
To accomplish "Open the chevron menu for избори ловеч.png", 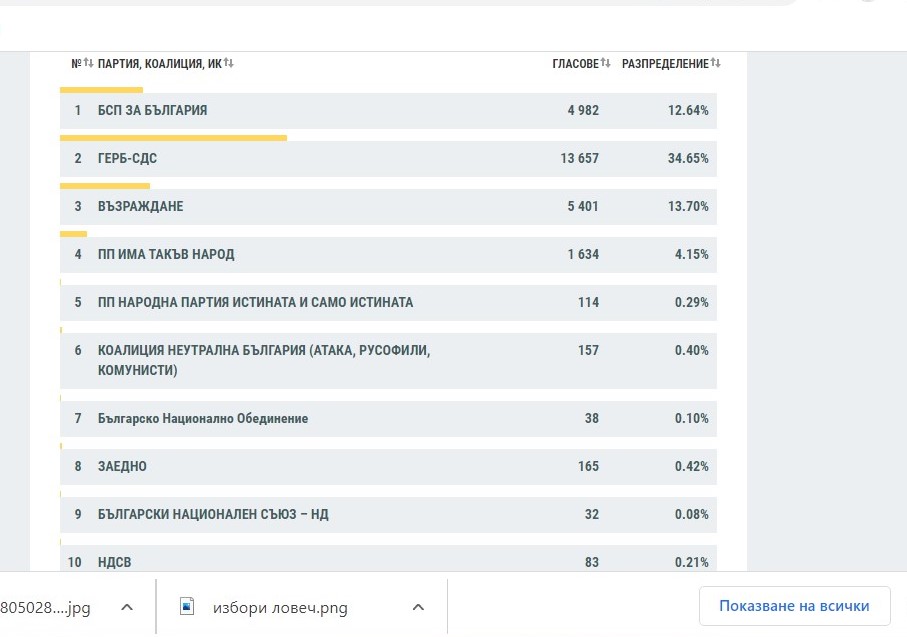I will pyautogui.click(x=418, y=607).
